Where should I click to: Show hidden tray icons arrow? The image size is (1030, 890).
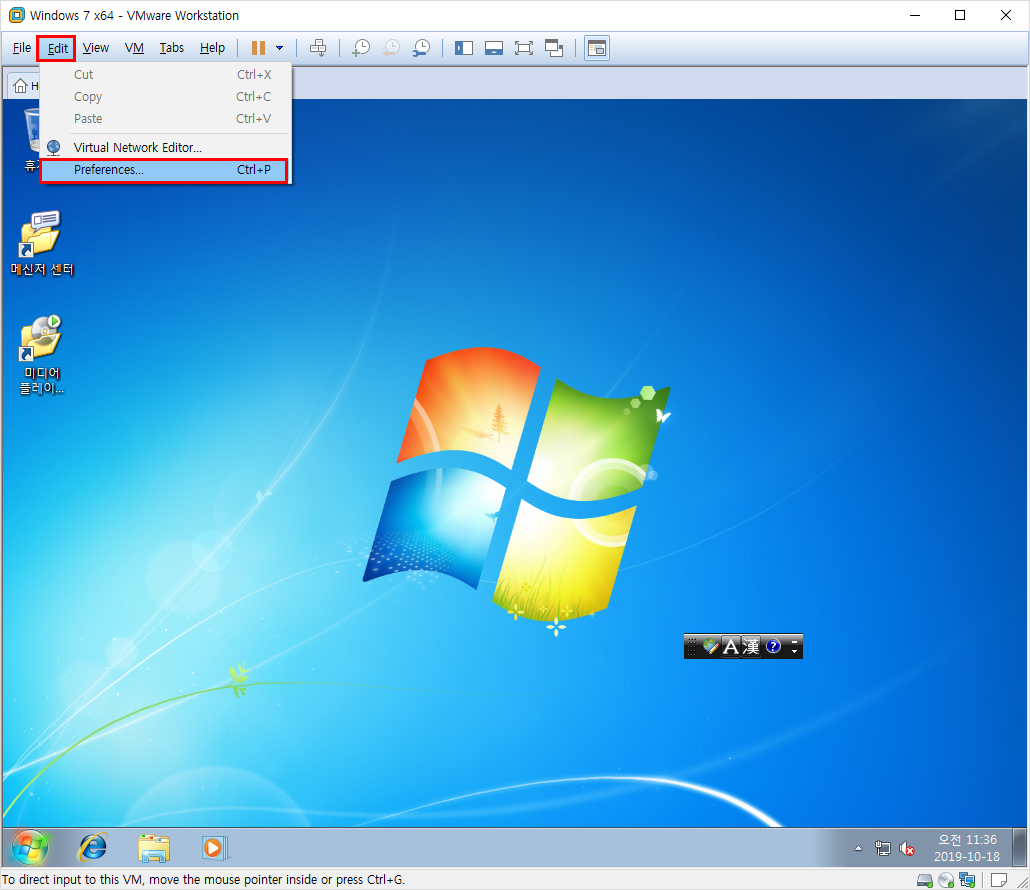858,849
